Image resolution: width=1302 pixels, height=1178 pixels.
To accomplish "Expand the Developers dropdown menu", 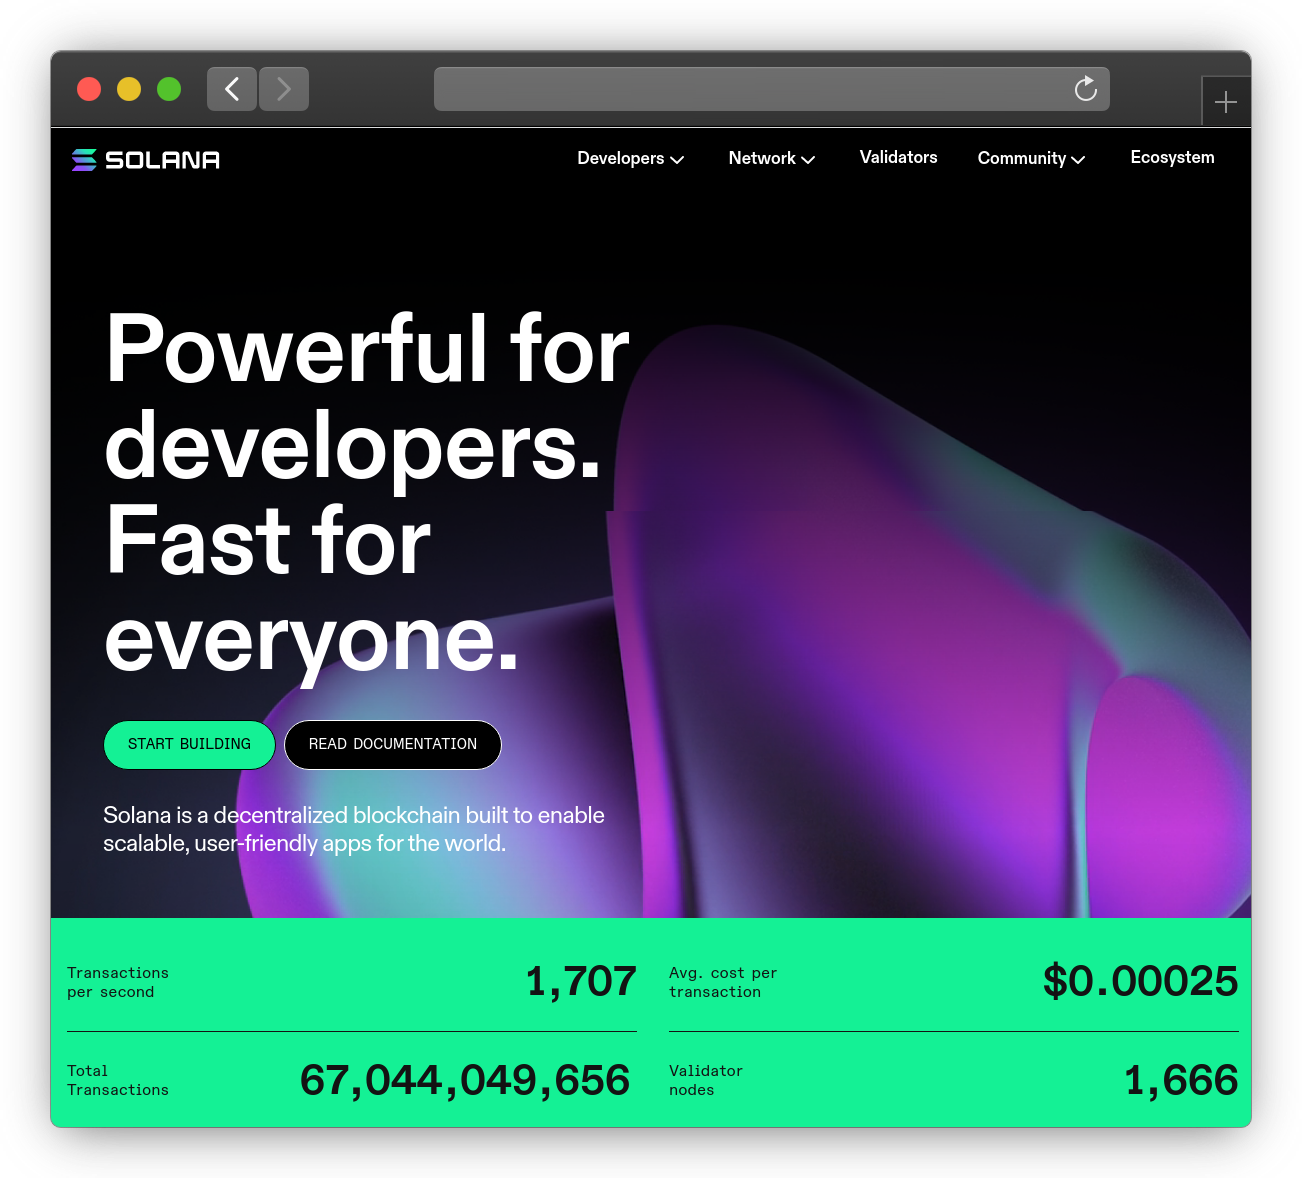I will coord(631,158).
